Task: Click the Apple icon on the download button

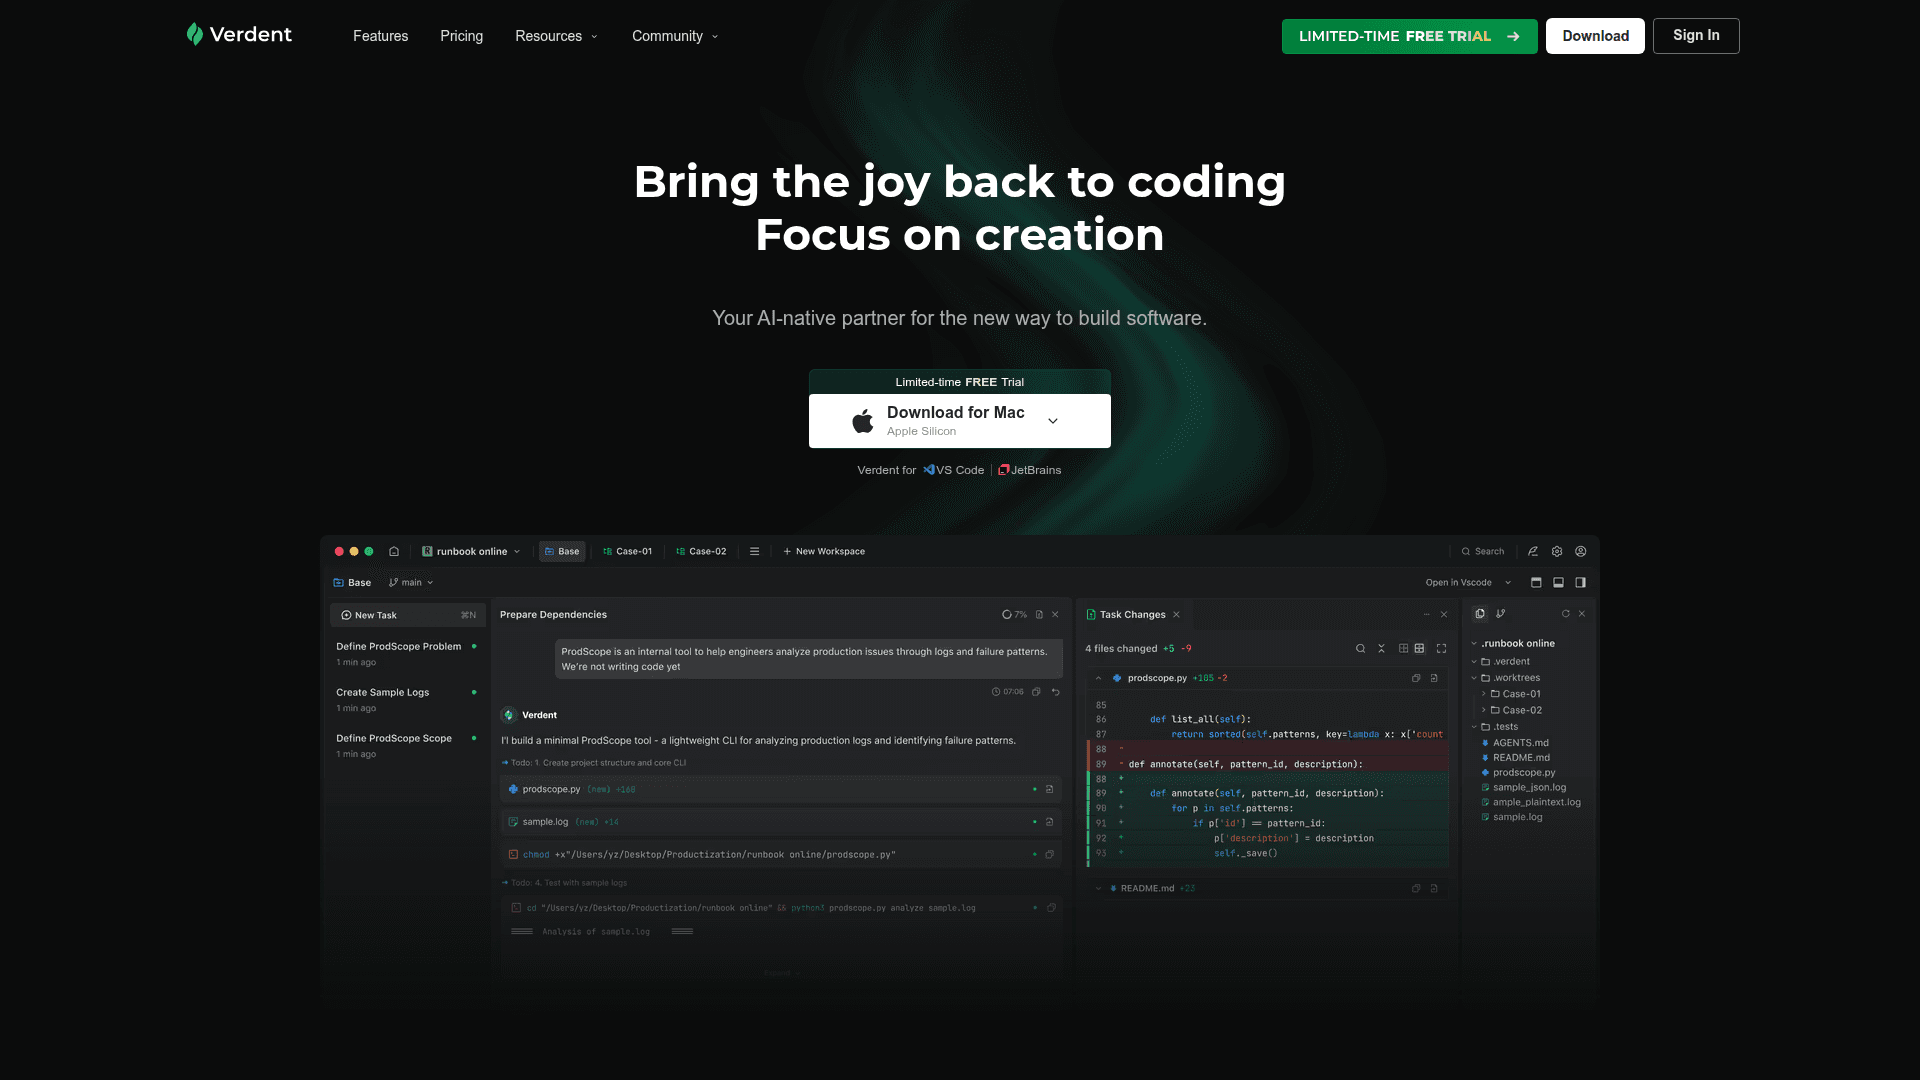Action: 862,421
